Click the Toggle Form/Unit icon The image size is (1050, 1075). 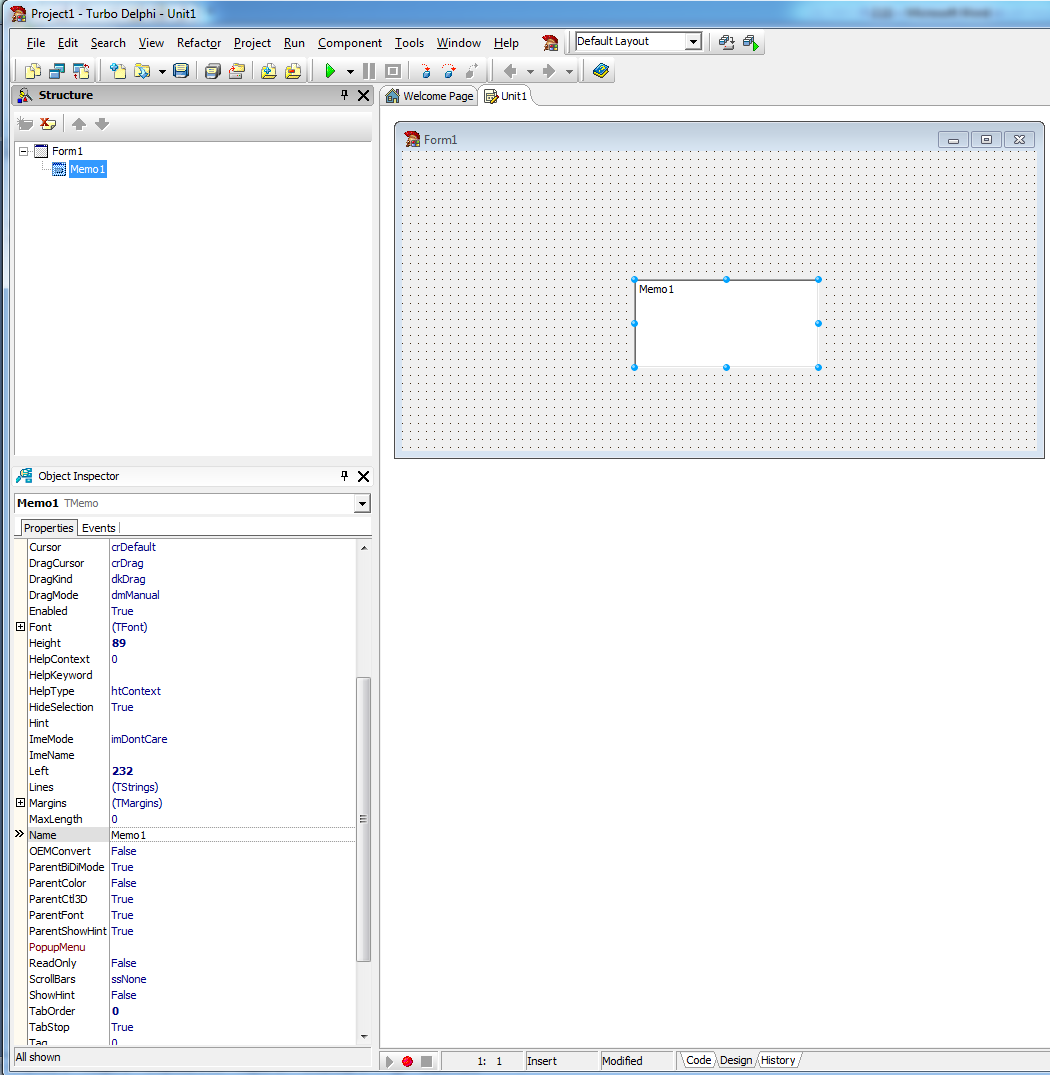coord(81,71)
